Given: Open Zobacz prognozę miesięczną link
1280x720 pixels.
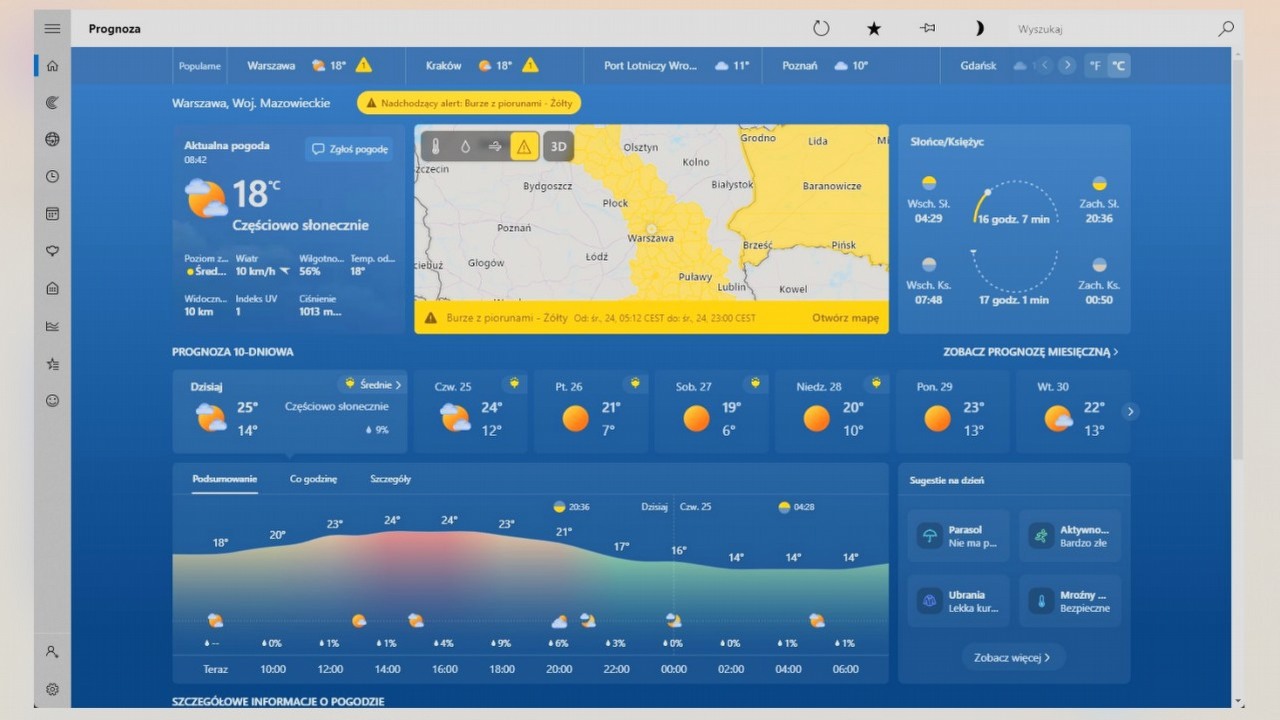Looking at the screenshot, I should [x=1031, y=352].
